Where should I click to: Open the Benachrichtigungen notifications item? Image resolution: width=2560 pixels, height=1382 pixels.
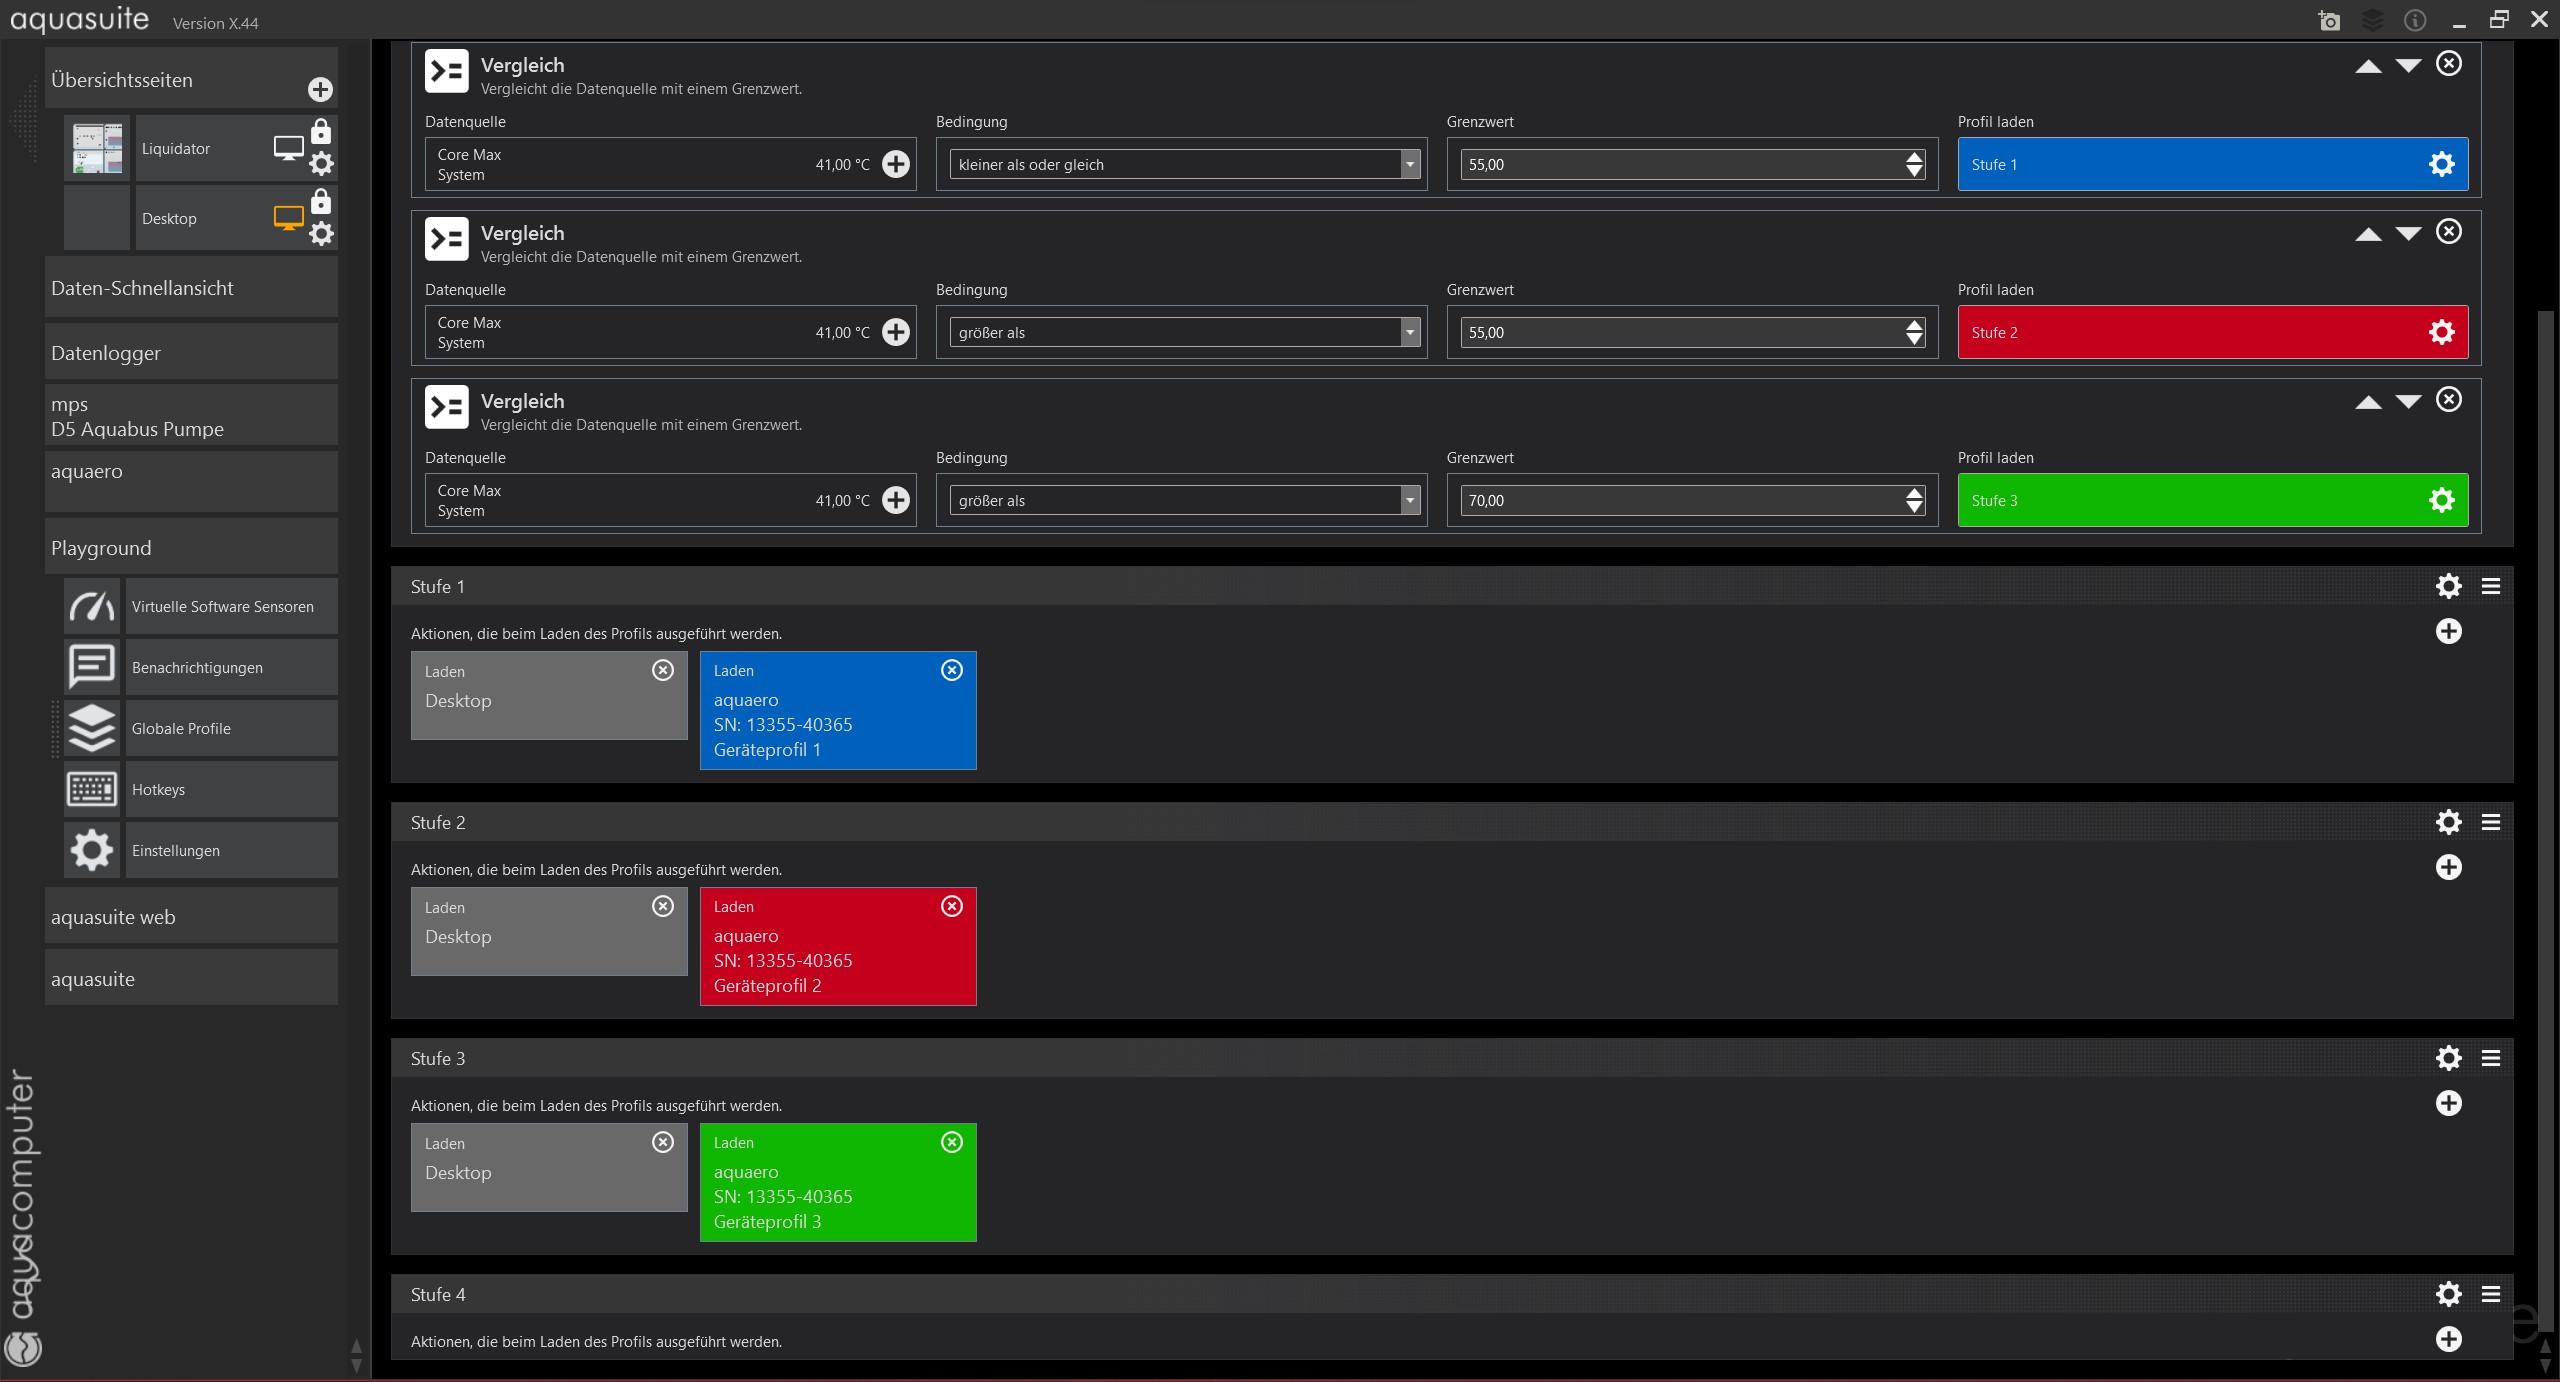click(197, 668)
